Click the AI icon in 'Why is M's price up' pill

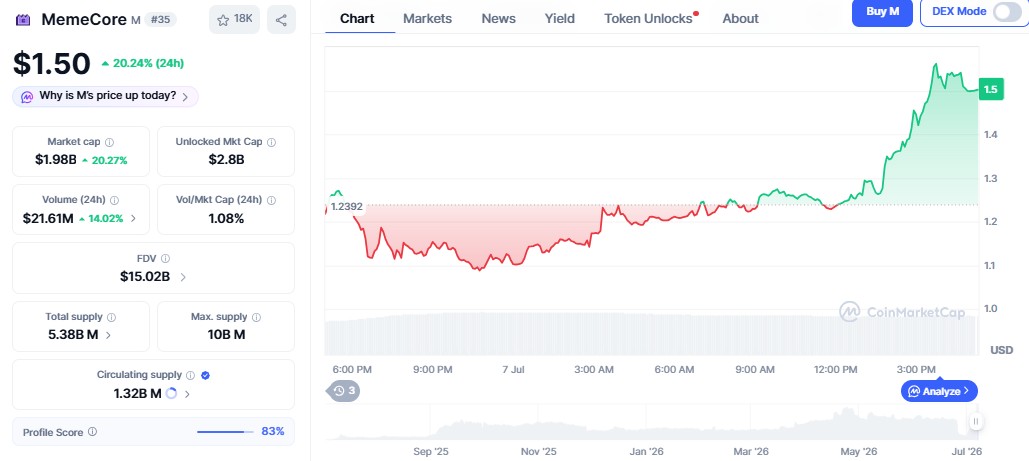pos(27,97)
